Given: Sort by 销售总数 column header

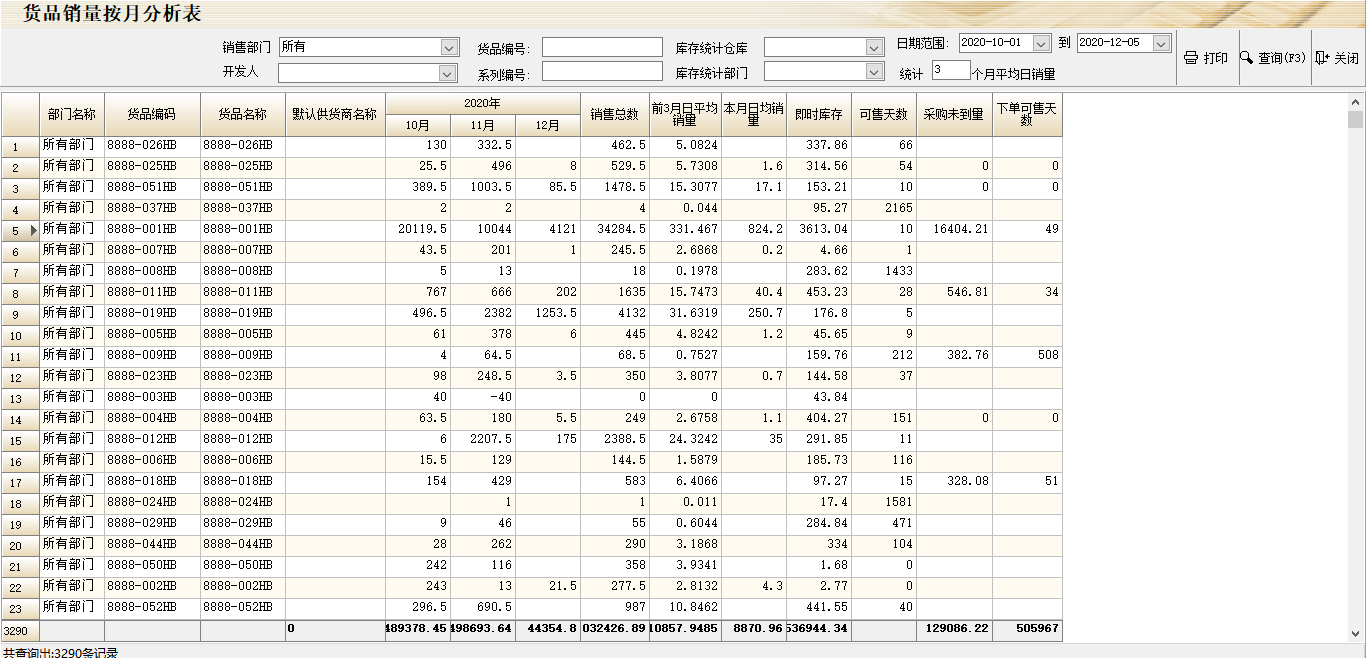Looking at the screenshot, I should 614,115.
